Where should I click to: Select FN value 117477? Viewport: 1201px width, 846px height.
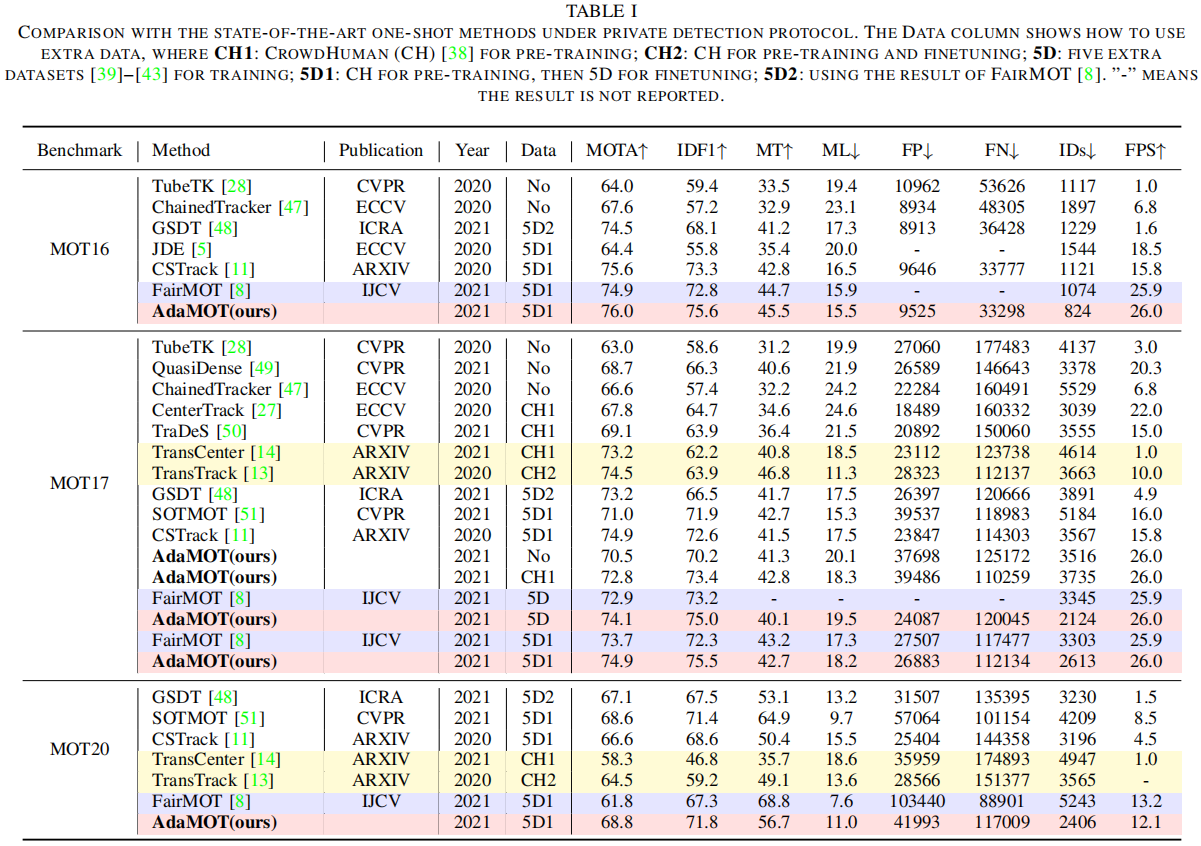point(1001,640)
